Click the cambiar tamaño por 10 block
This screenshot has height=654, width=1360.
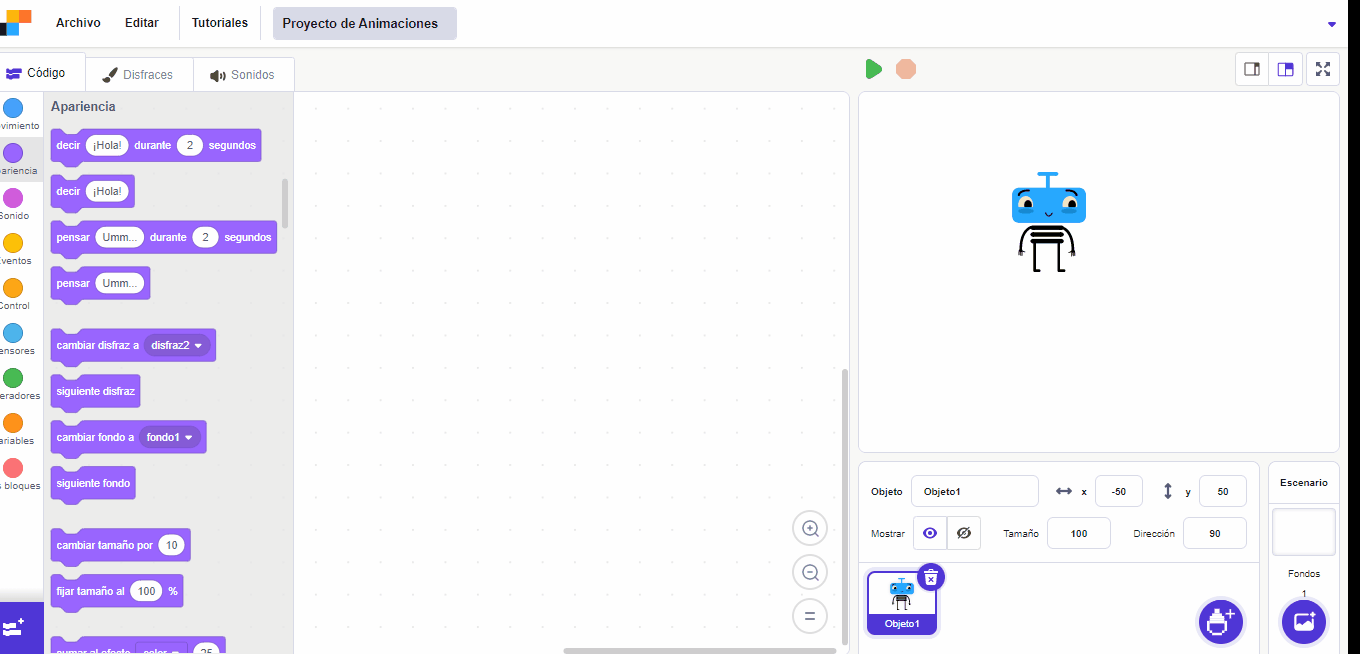click(x=120, y=545)
